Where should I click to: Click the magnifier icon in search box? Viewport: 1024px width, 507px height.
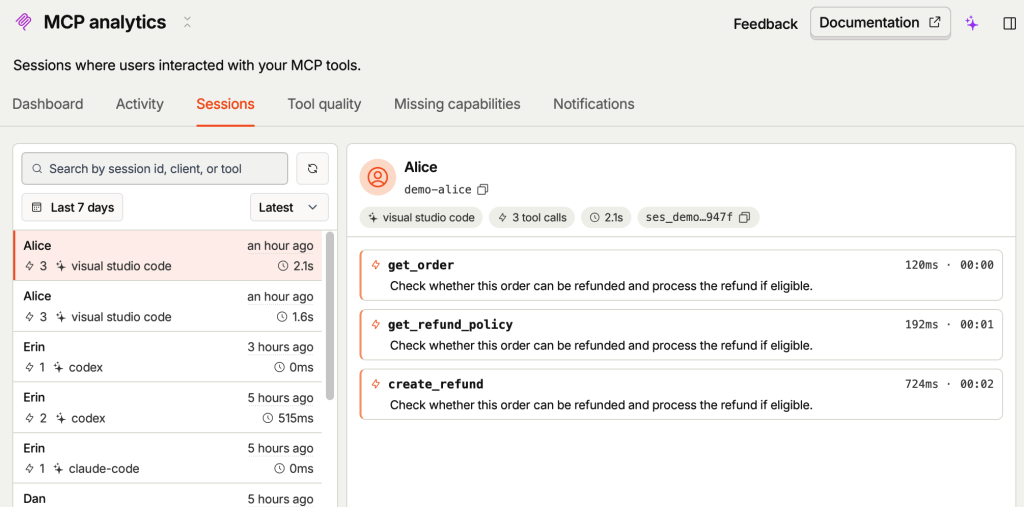pyautogui.click(x=38, y=169)
